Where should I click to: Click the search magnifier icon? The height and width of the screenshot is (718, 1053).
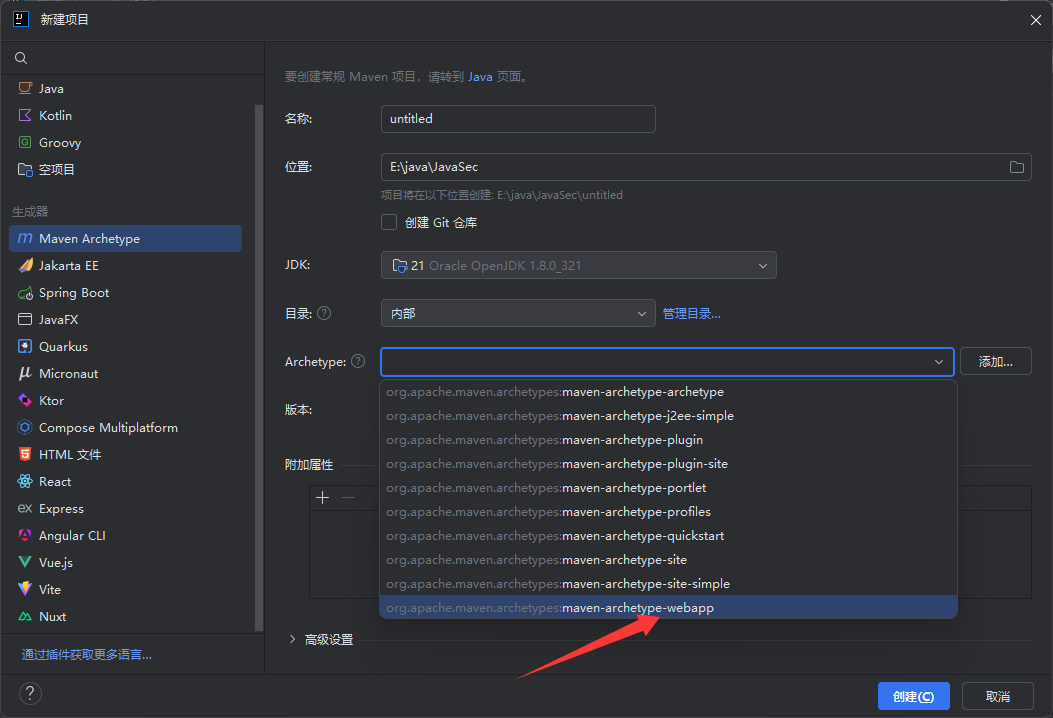click(x=21, y=58)
